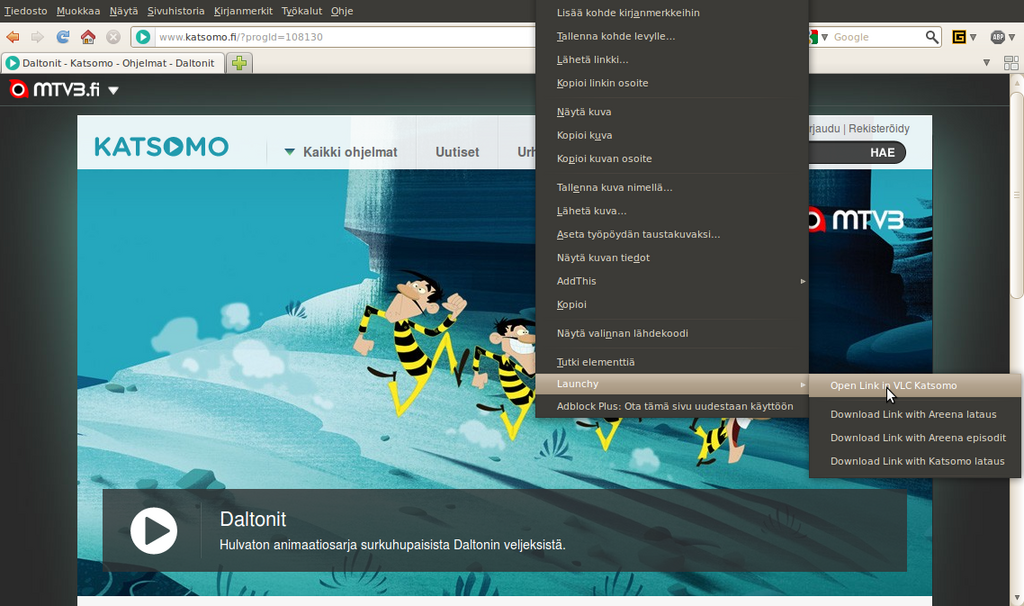Open the tab groups grid icon
The image size is (1024, 606).
click(1009, 62)
